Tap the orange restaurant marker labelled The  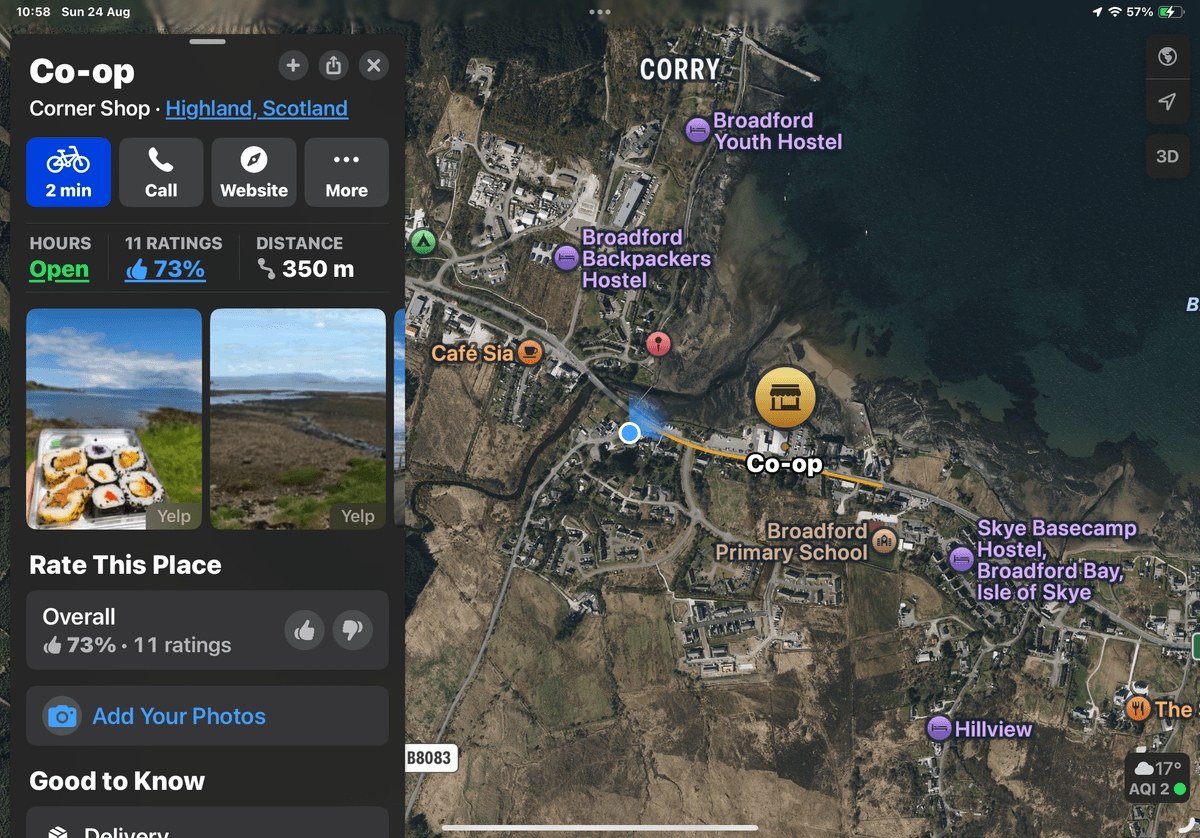[1138, 709]
